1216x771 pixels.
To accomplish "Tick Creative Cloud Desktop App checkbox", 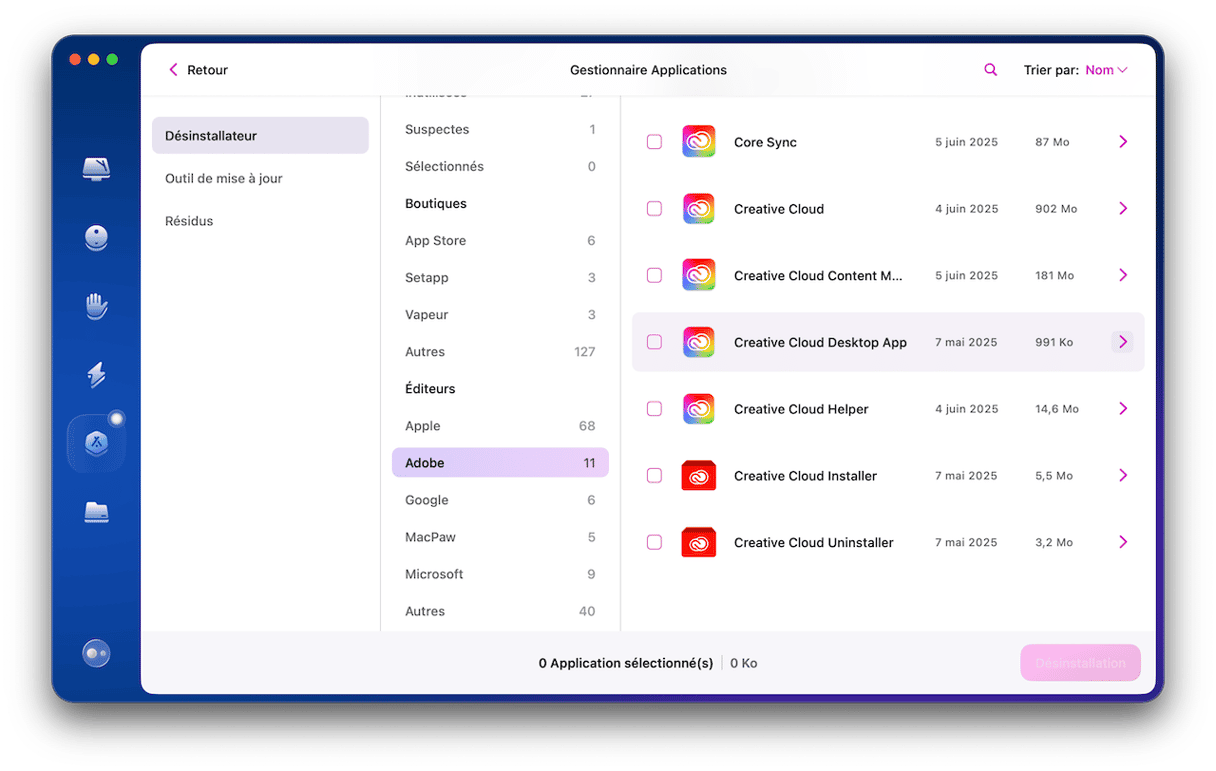I will coord(654,342).
